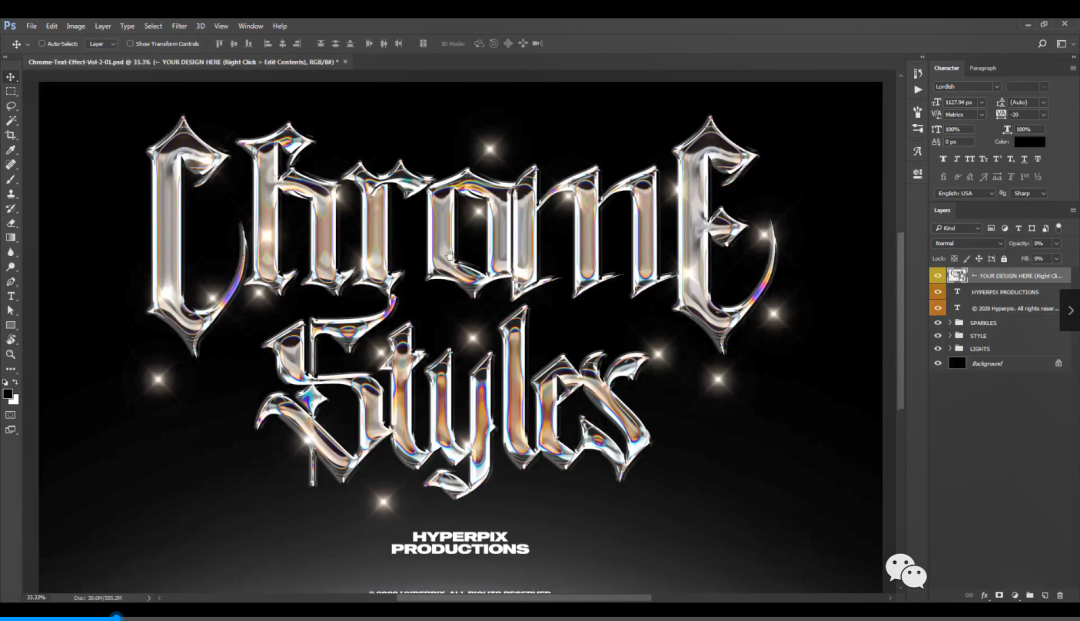Switch to the Character tab
Image resolution: width=1080 pixels, height=621 pixels.
[946, 68]
